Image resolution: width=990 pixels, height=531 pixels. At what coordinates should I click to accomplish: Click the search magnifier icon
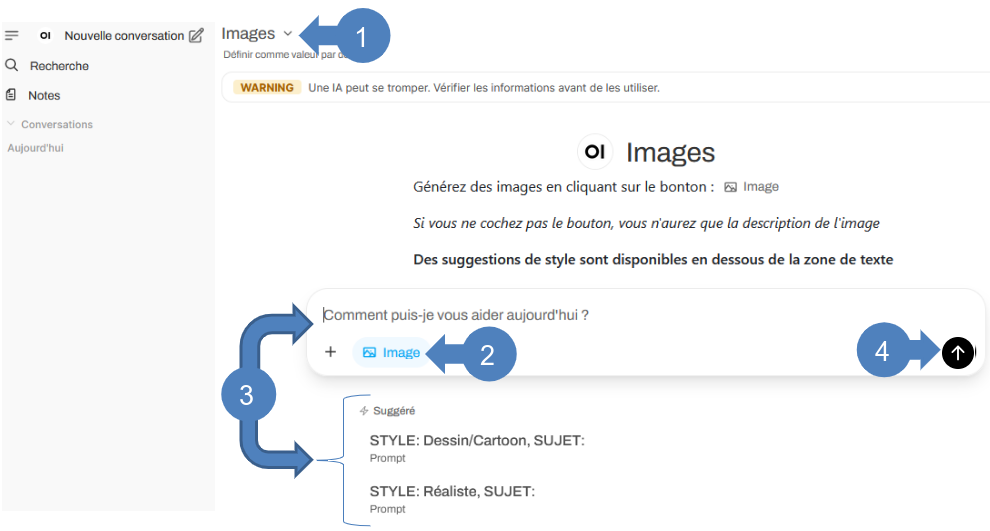(x=11, y=65)
